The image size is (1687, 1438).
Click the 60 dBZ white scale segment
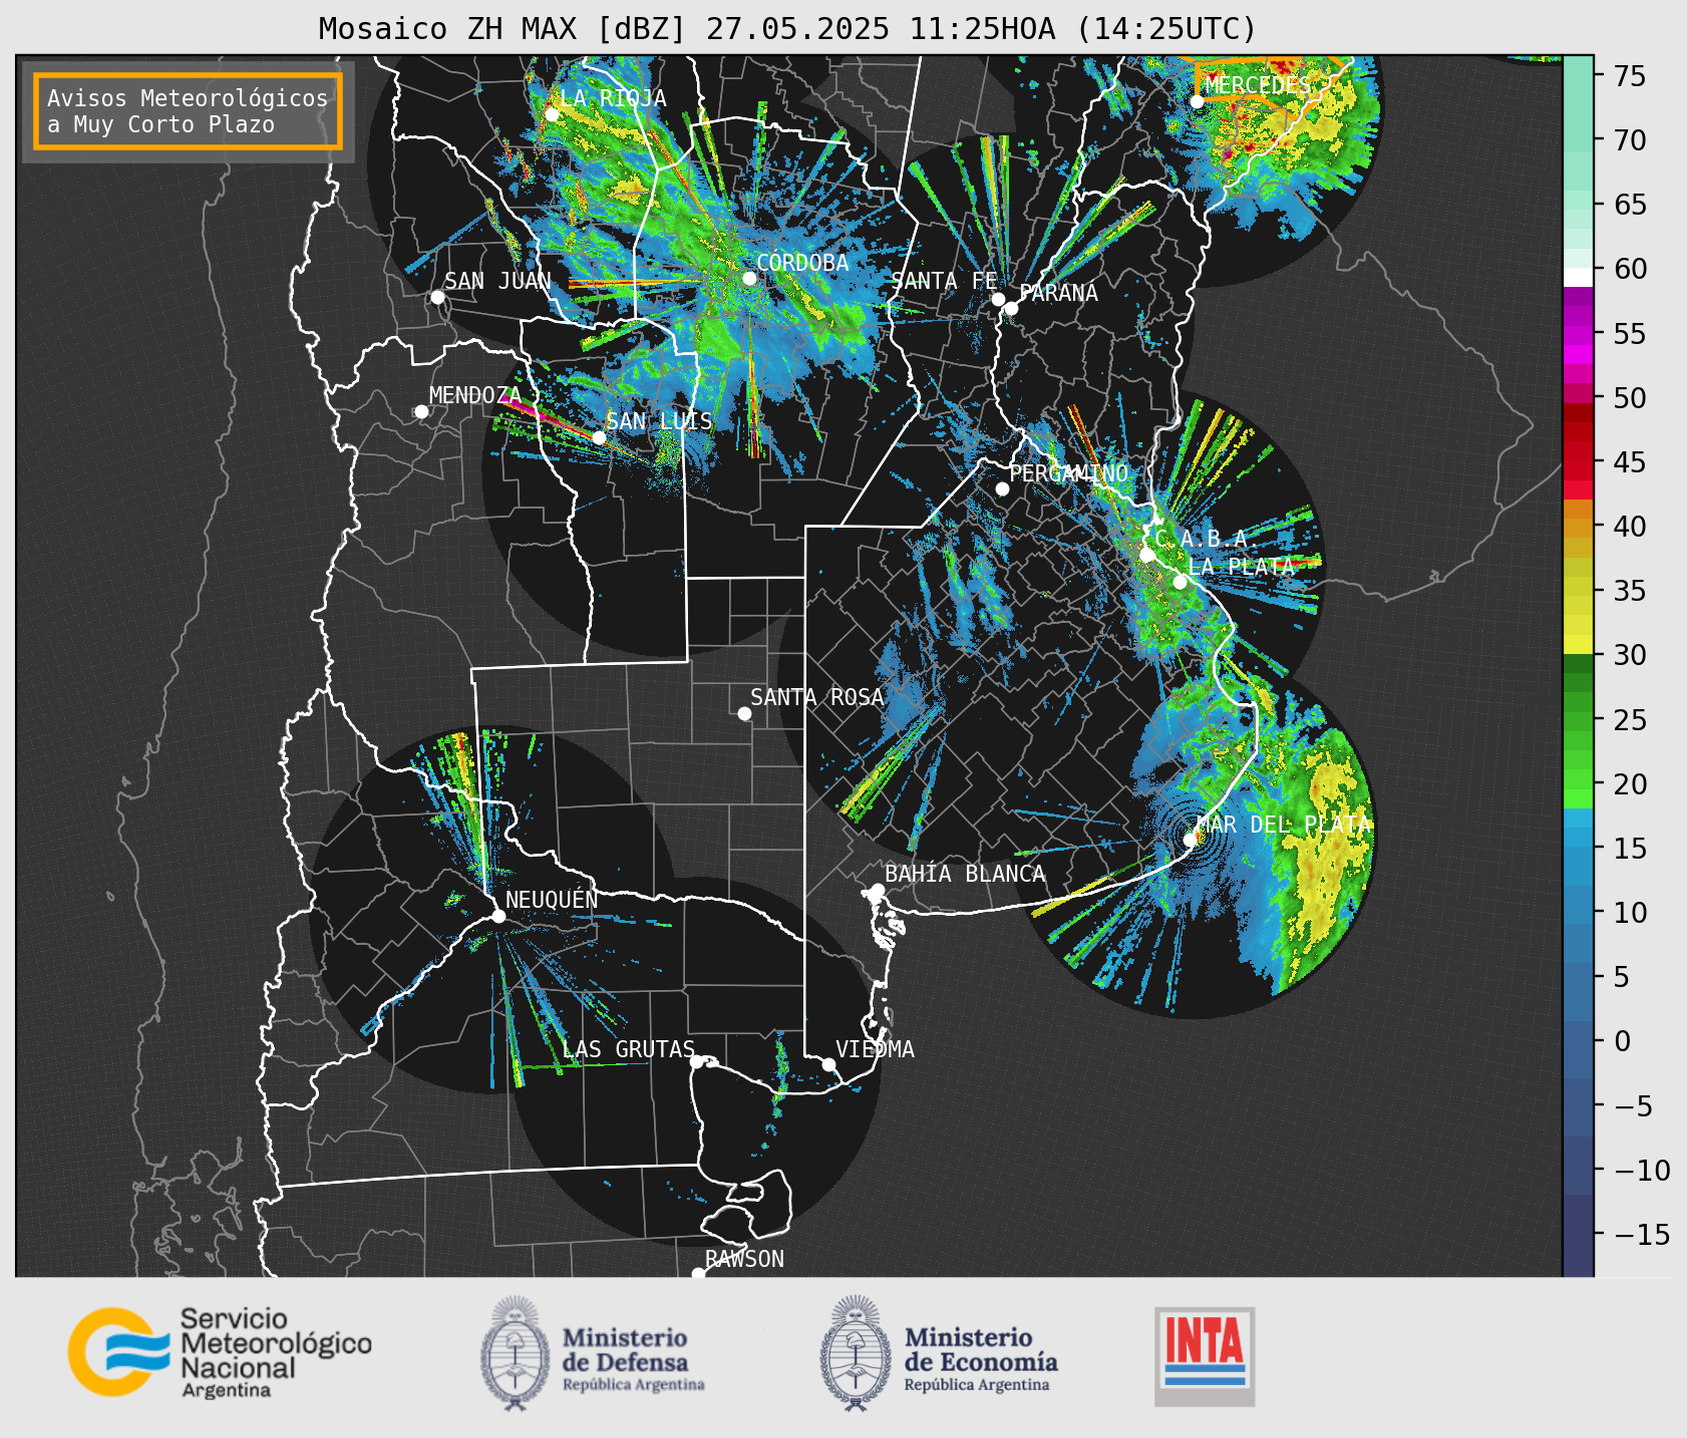1578,277
